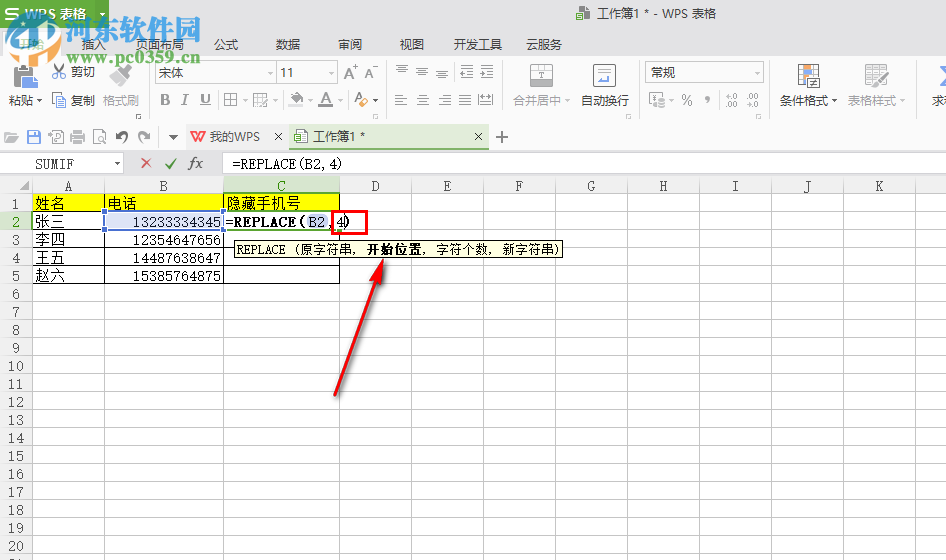Open number format dropdown 常规
946x560 pixels.
[757, 73]
